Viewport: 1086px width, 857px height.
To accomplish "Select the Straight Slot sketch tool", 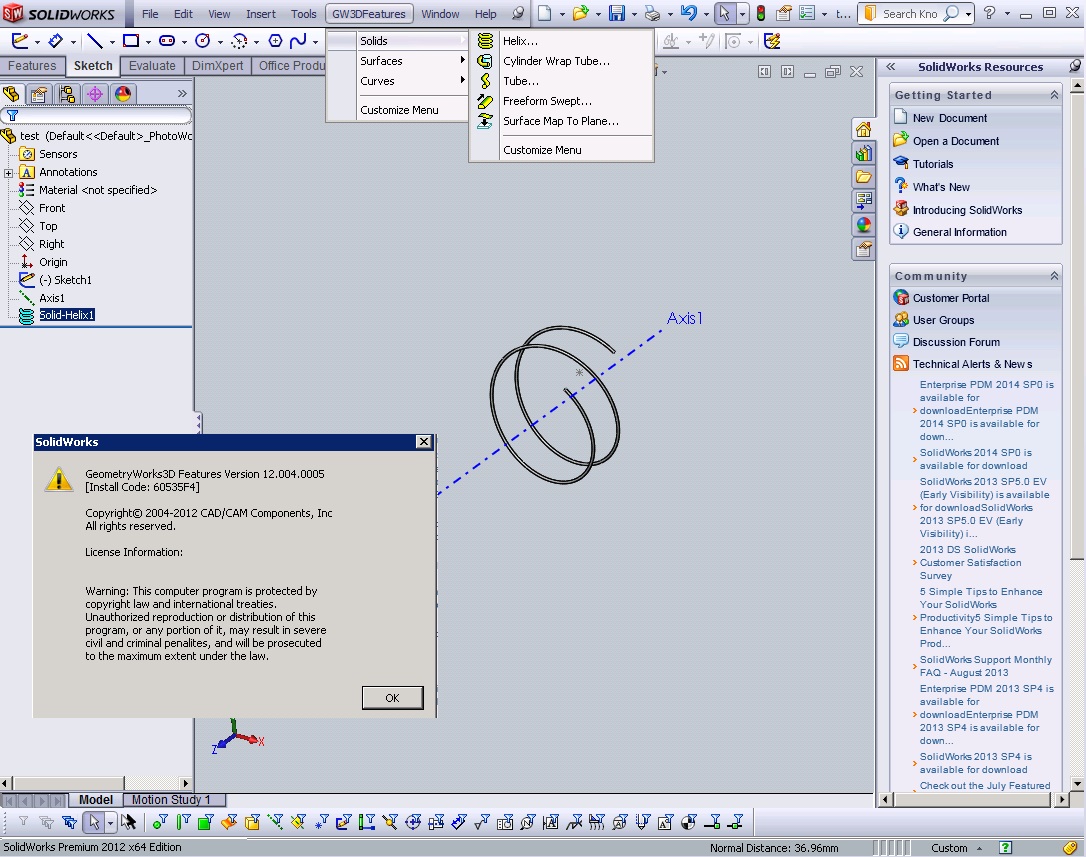I will 167,42.
